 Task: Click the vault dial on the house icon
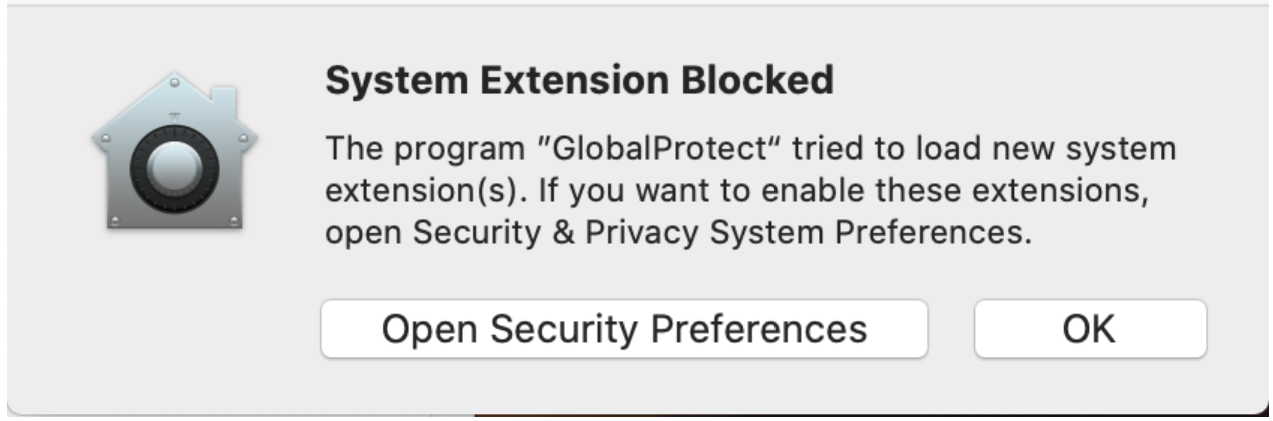pyautogui.click(x=175, y=171)
